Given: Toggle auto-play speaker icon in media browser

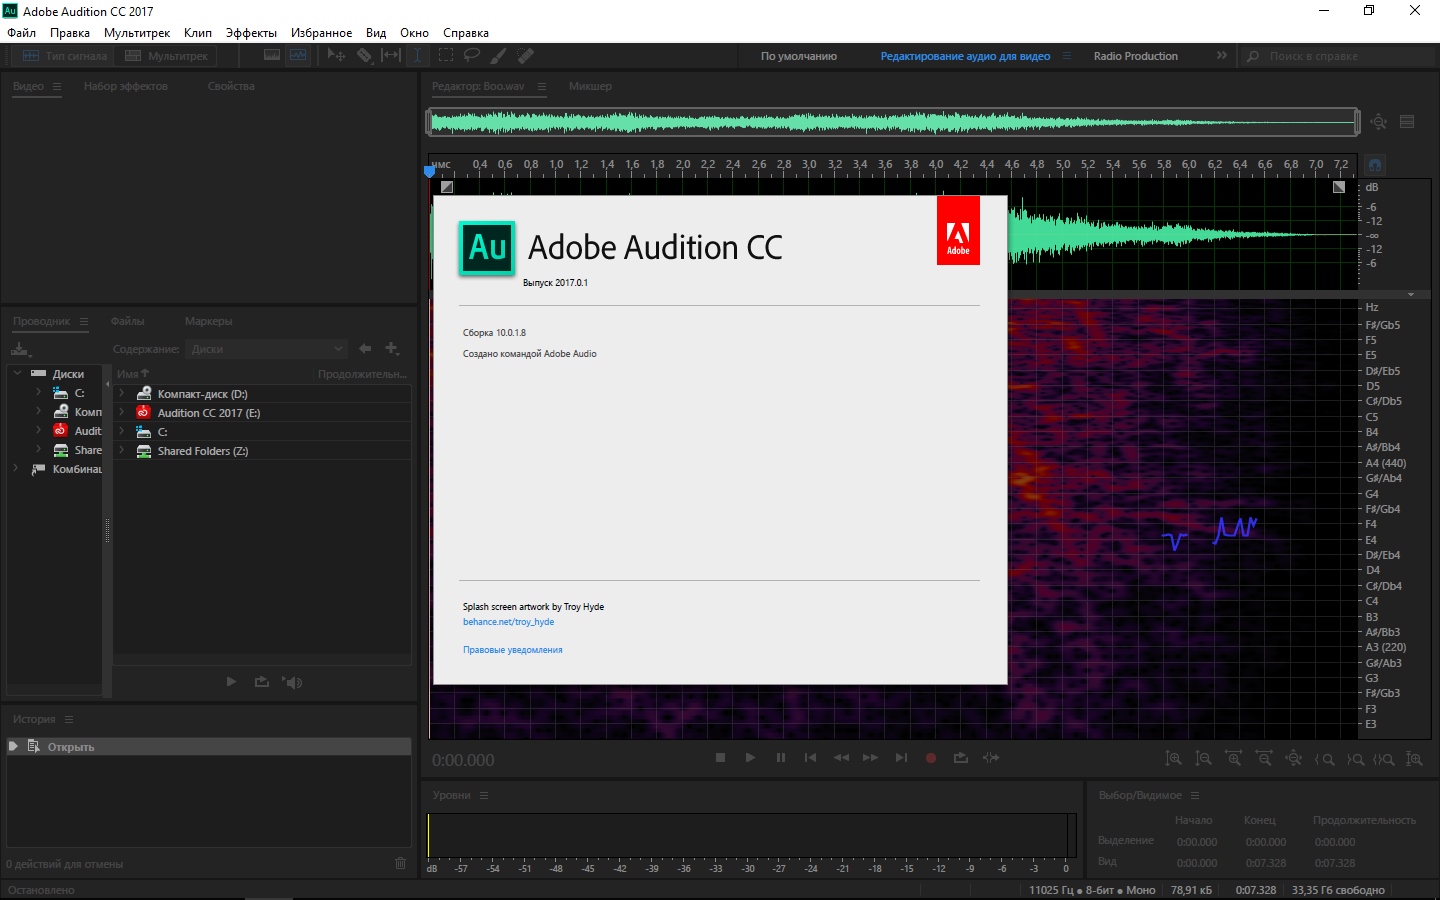Looking at the screenshot, I should click(x=292, y=682).
